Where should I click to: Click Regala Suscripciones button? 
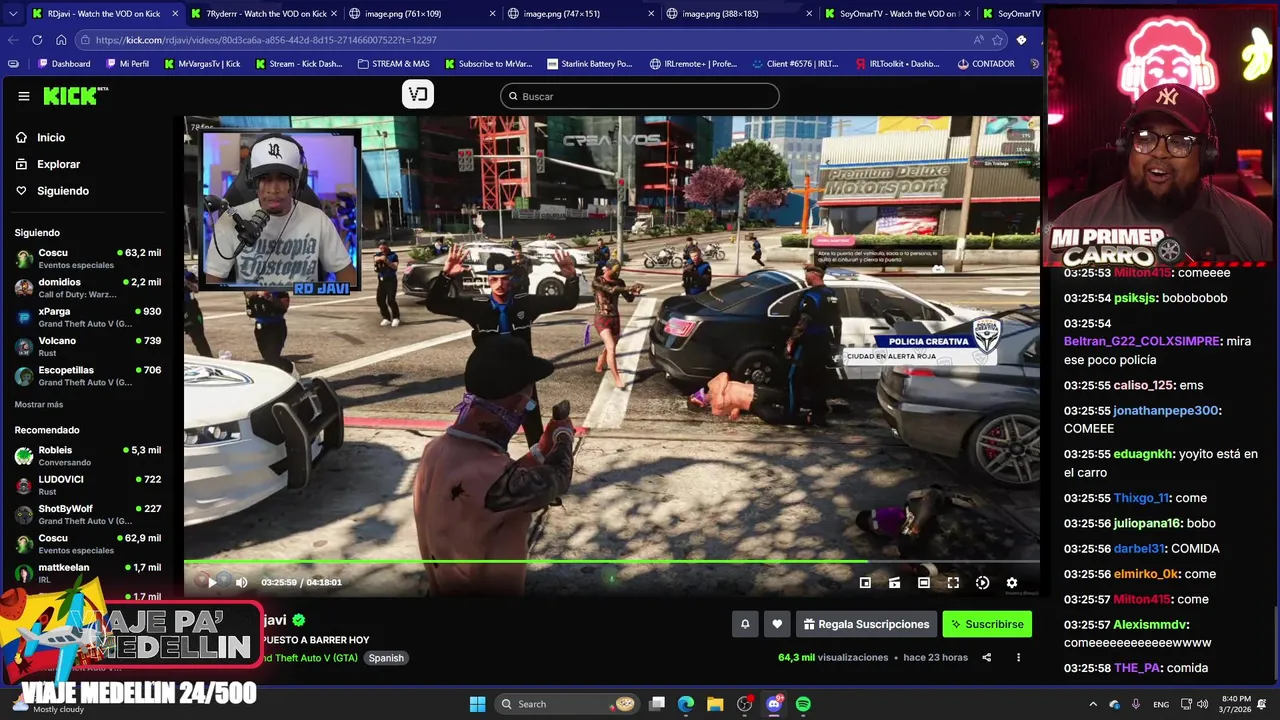point(866,624)
